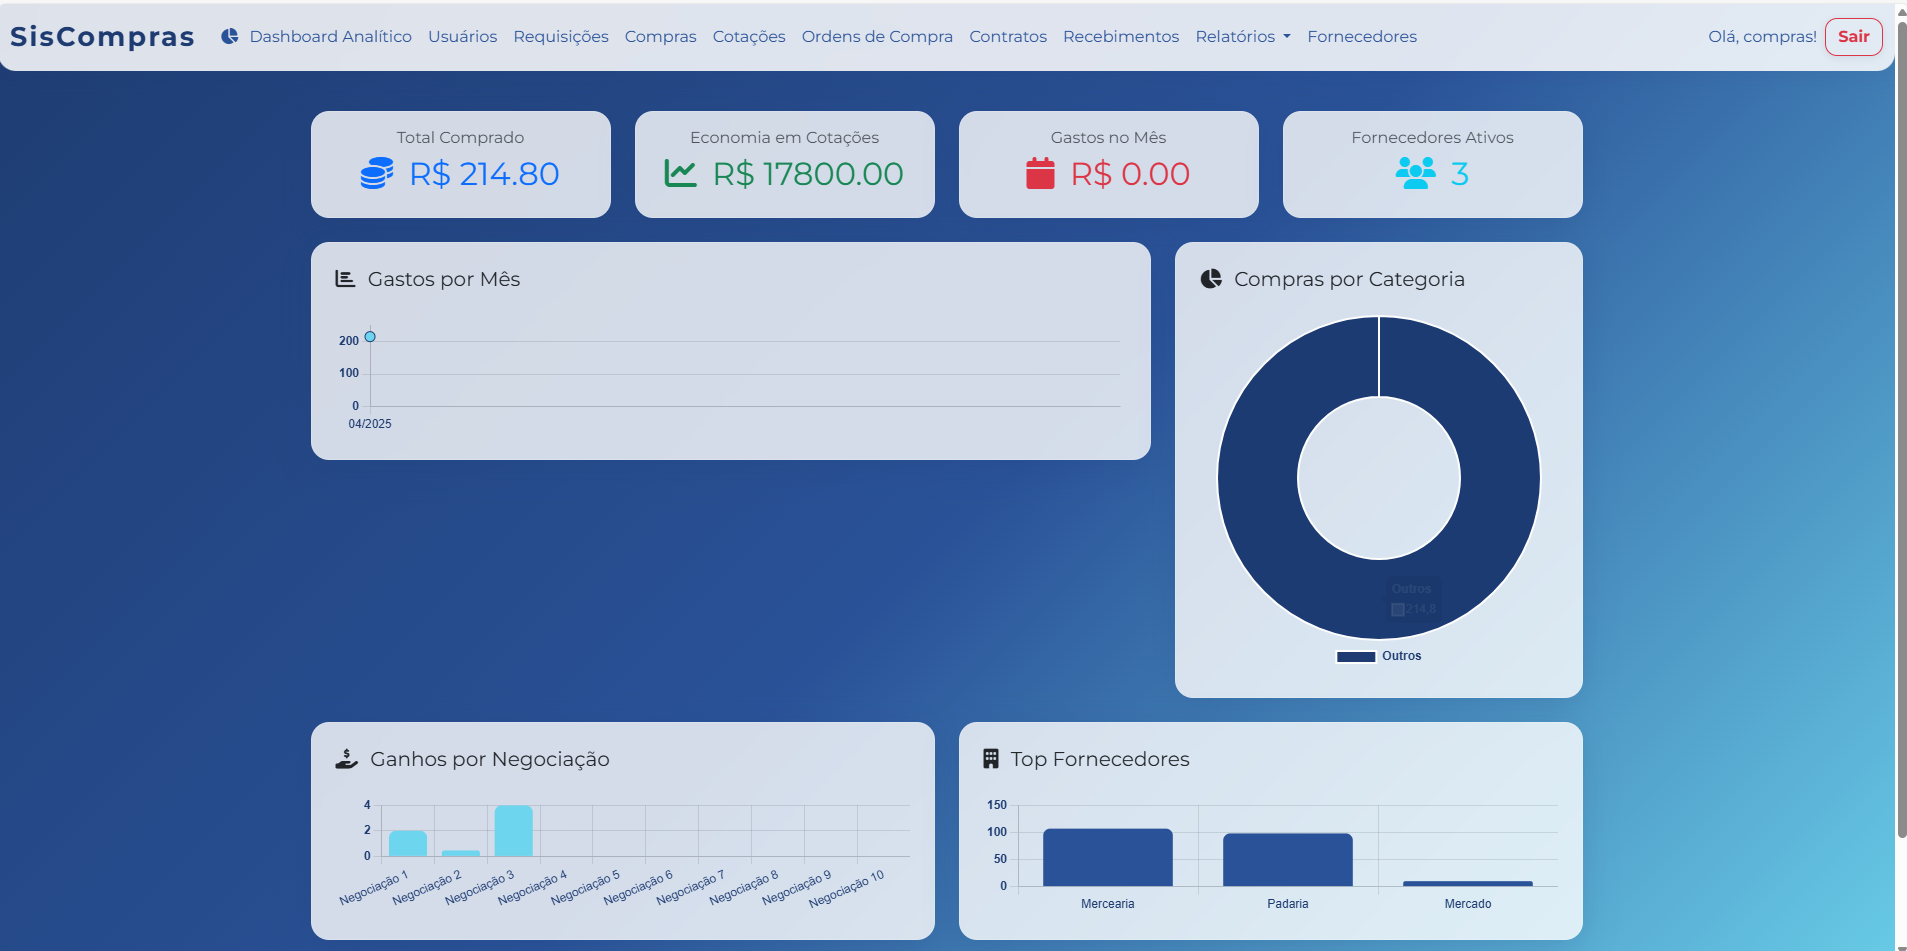Click the people icon in Fornecedores Ativos

coord(1415,174)
